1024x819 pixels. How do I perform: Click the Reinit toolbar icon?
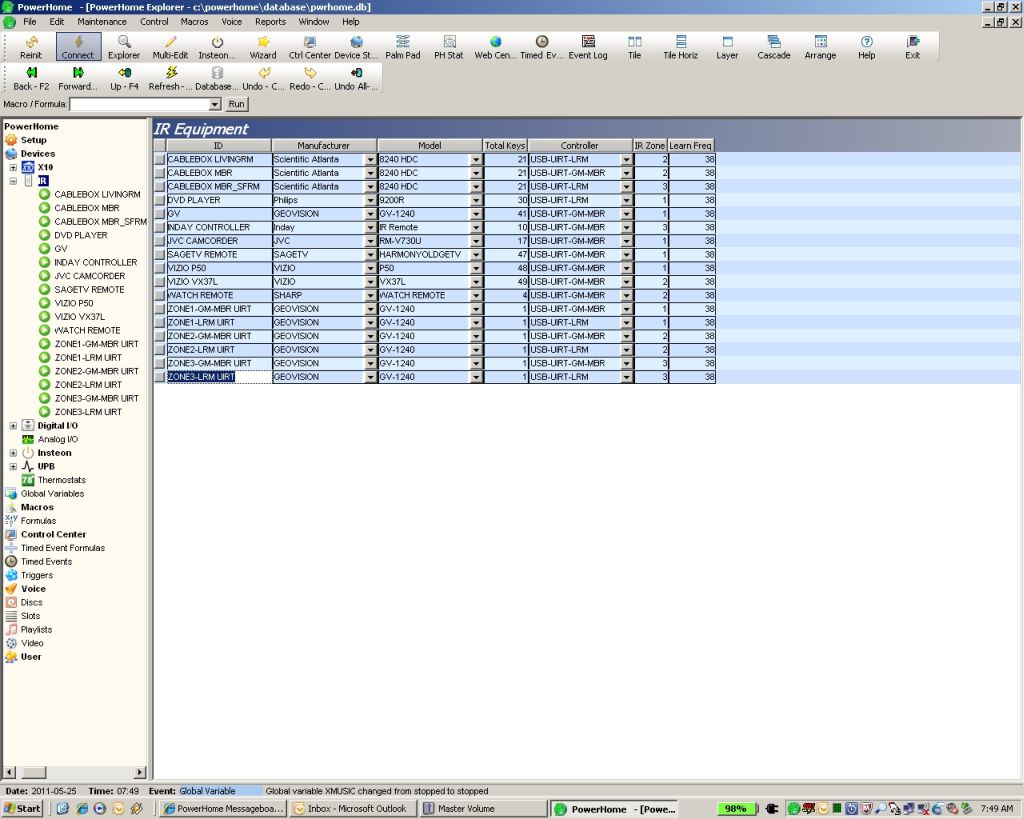tap(31, 46)
